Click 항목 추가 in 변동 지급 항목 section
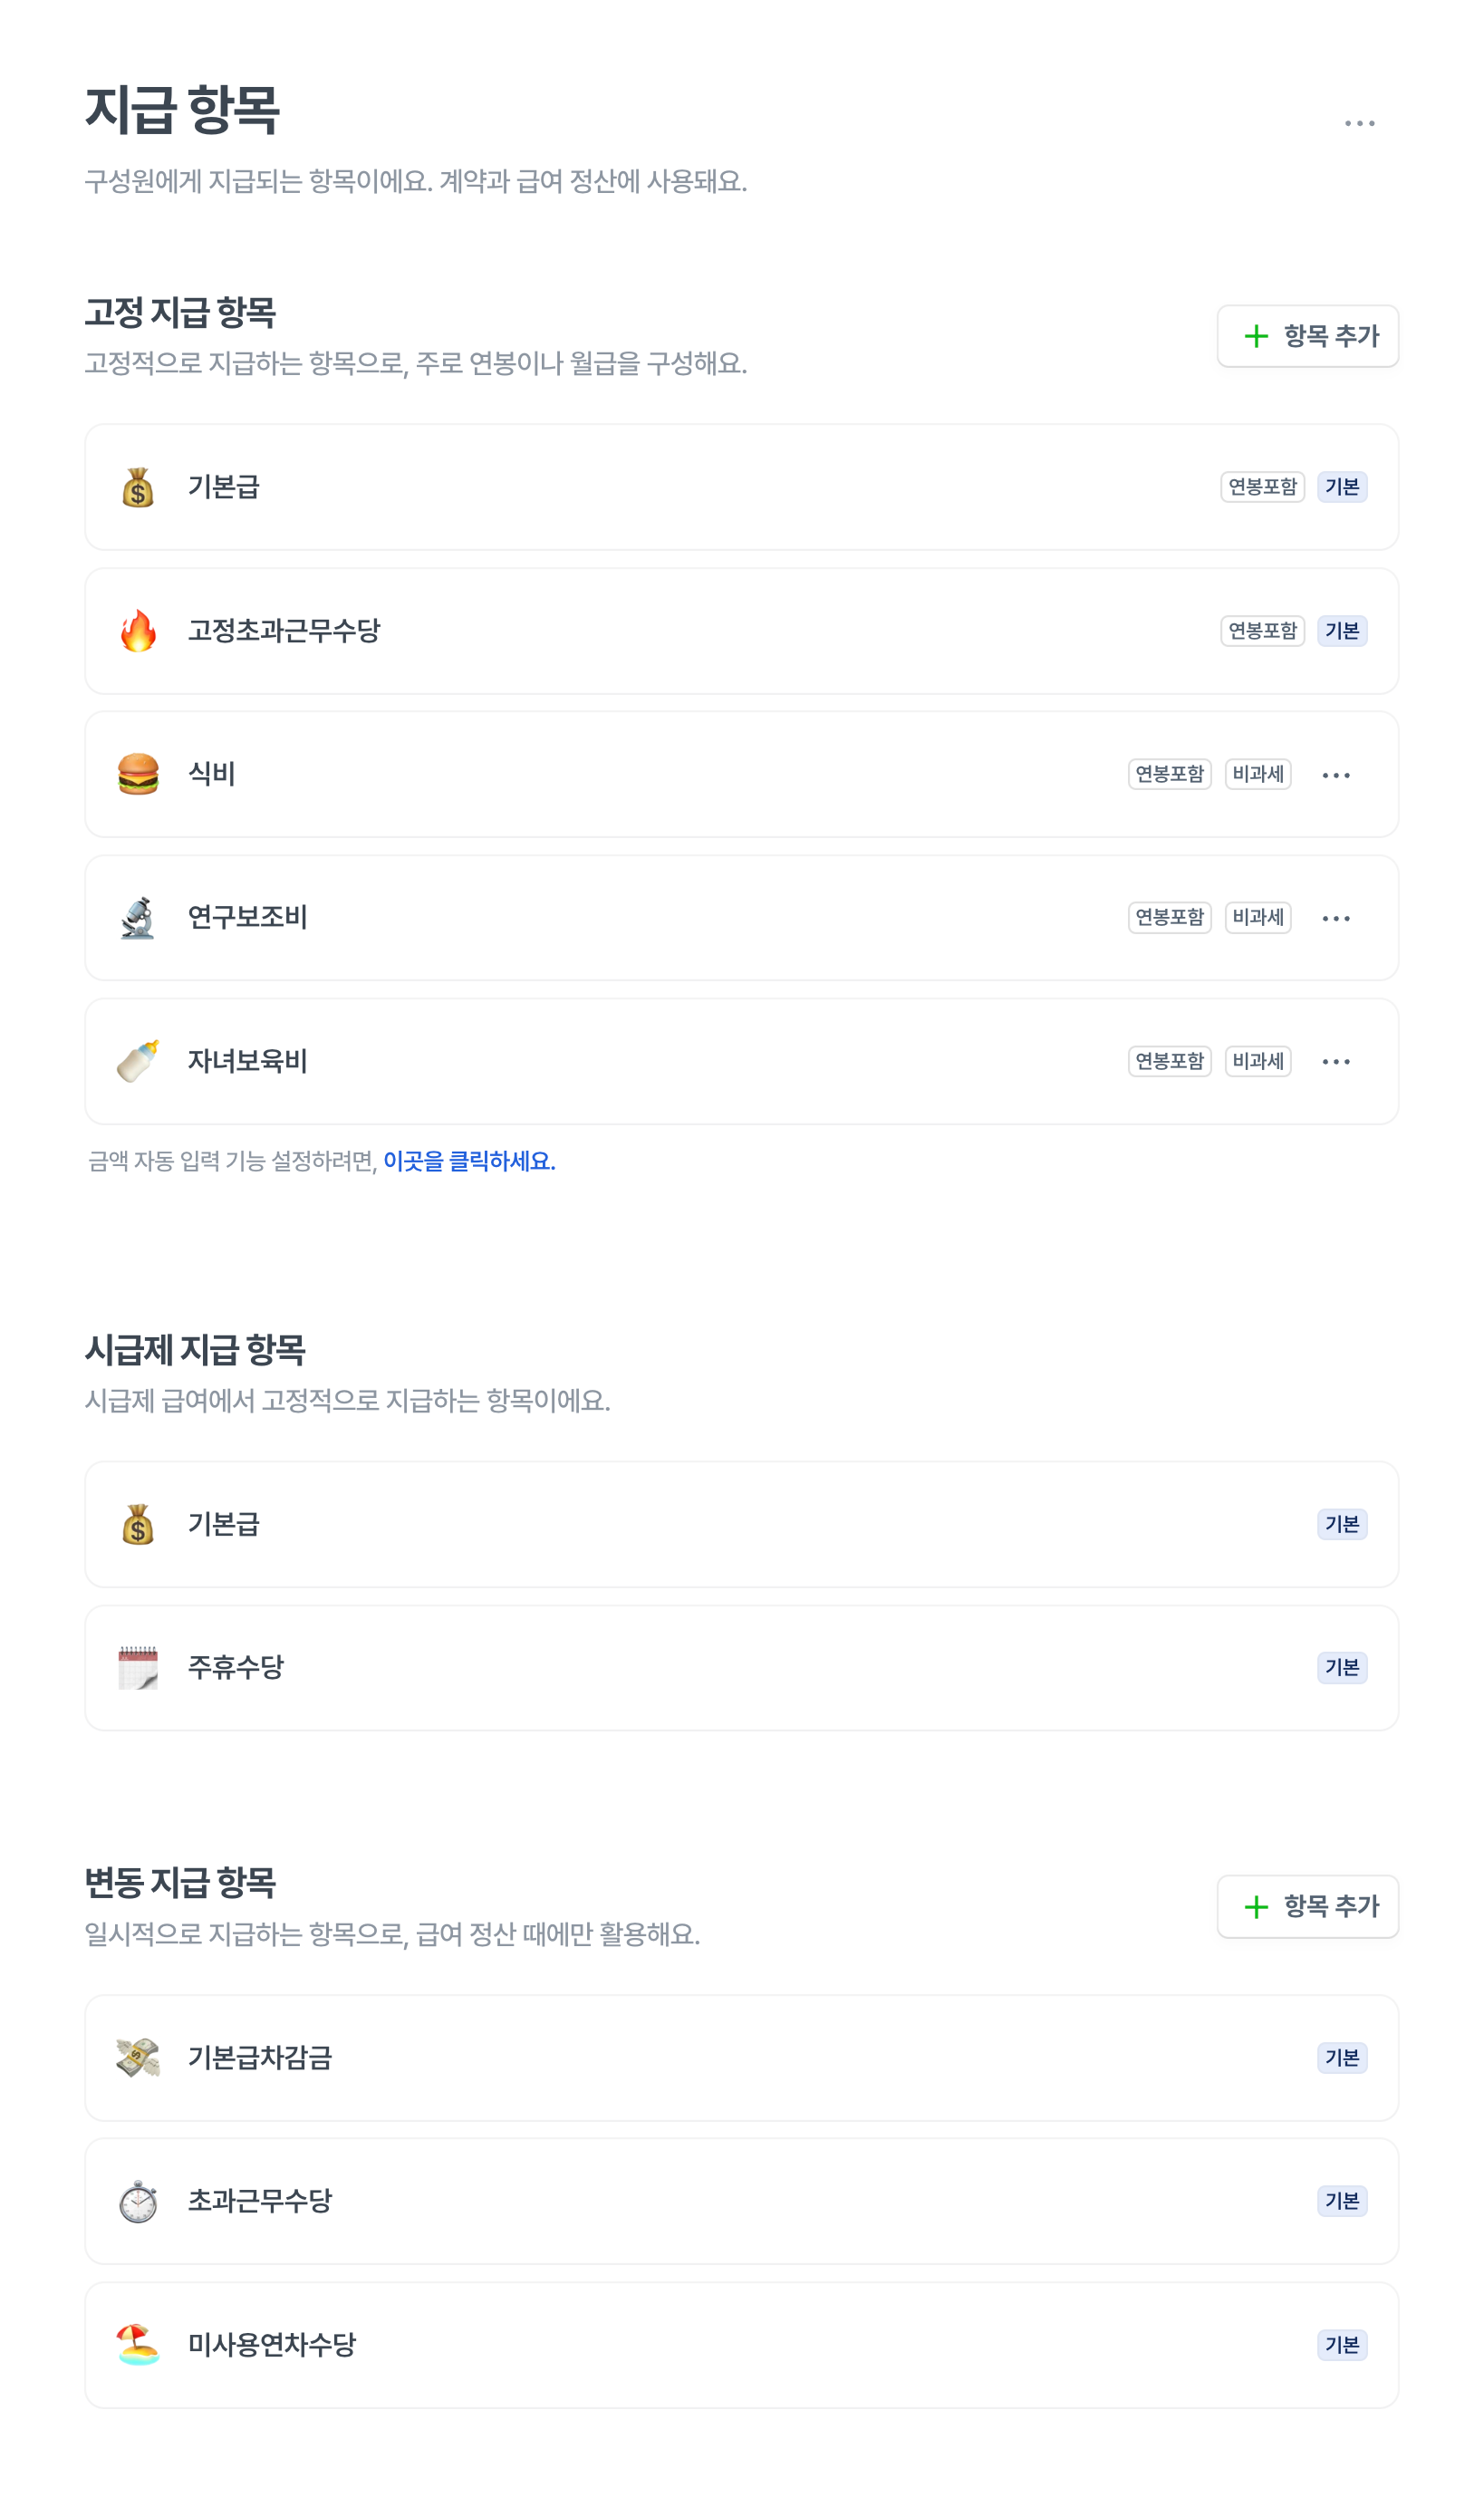Viewport: 1484px width, 2497px height. (x=1307, y=1906)
